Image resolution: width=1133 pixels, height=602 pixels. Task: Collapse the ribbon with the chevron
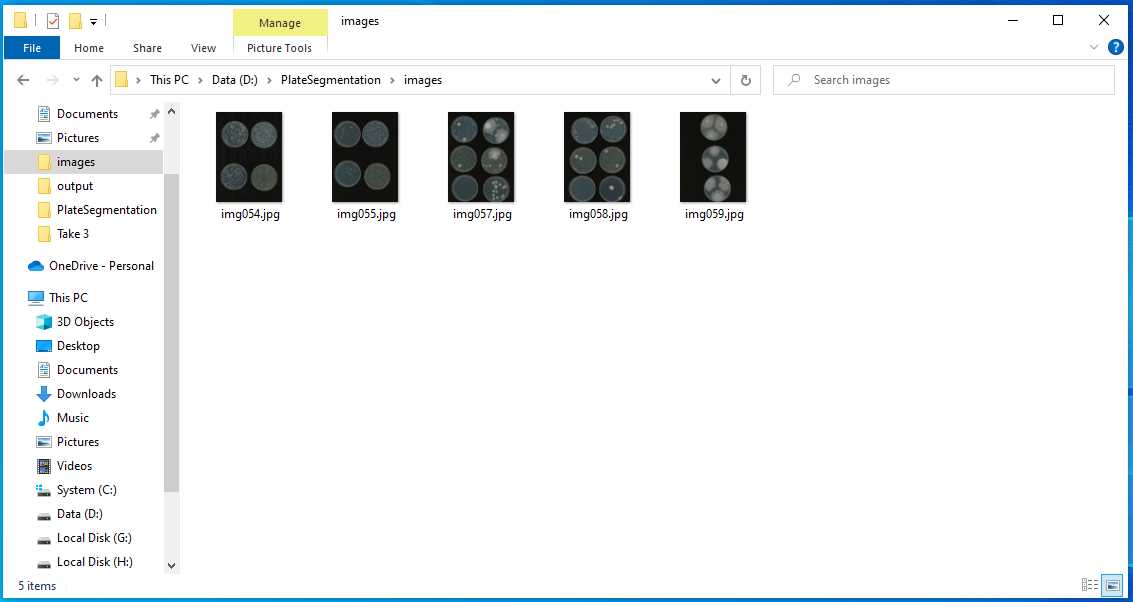click(1093, 48)
